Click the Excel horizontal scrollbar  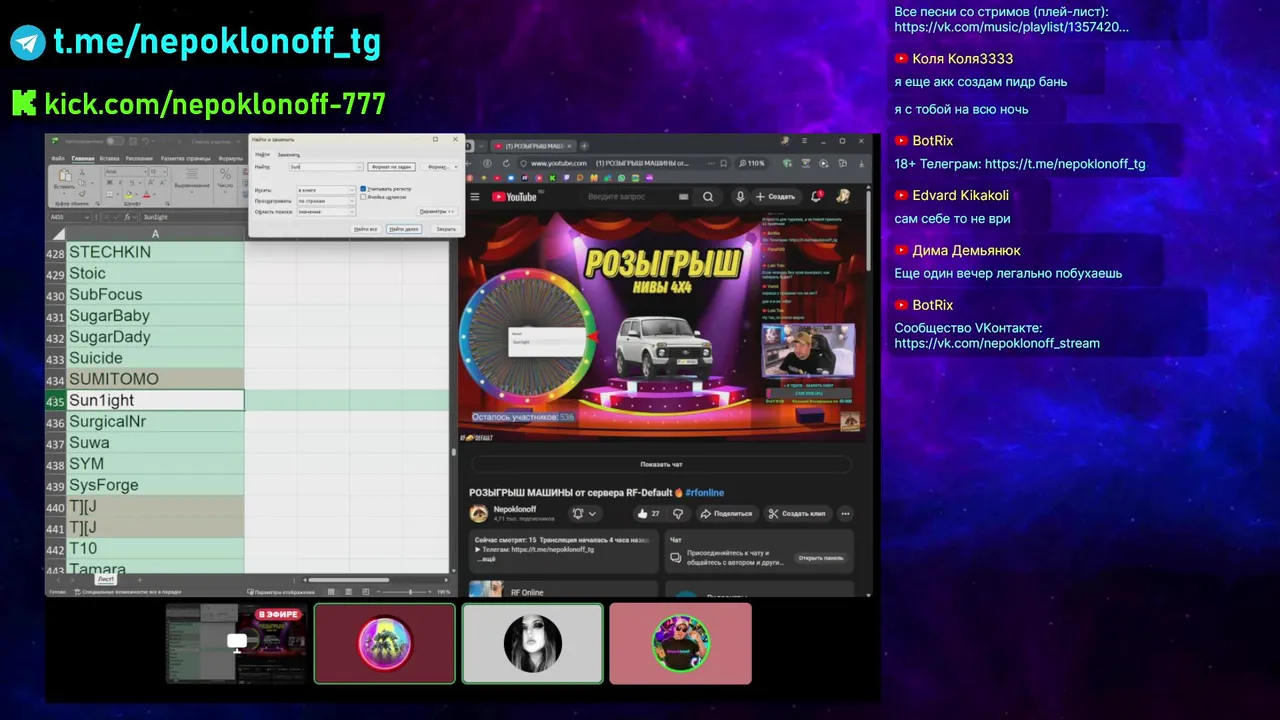click(348, 579)
